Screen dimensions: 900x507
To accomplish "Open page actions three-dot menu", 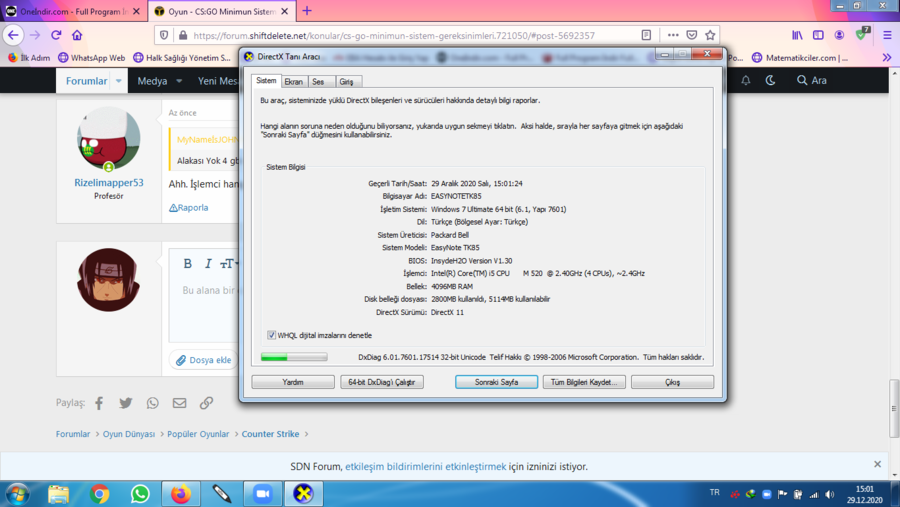I will click(673, 35).
